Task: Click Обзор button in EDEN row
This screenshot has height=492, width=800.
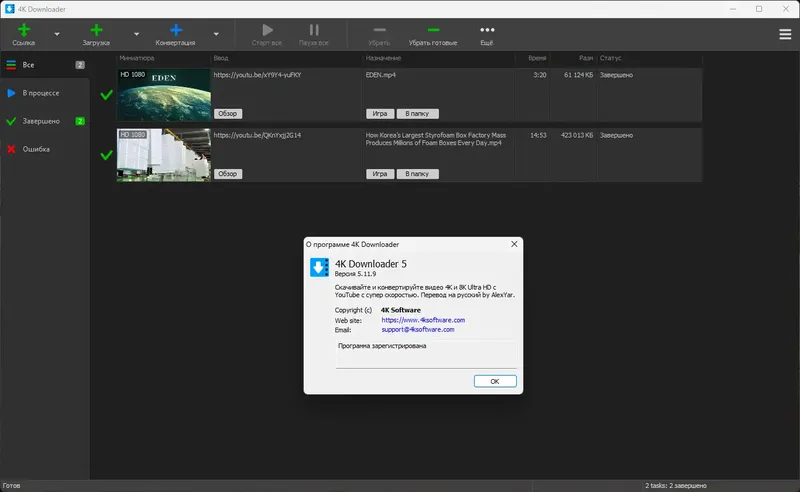Action: pyautogui.click(x=228, y=114)
